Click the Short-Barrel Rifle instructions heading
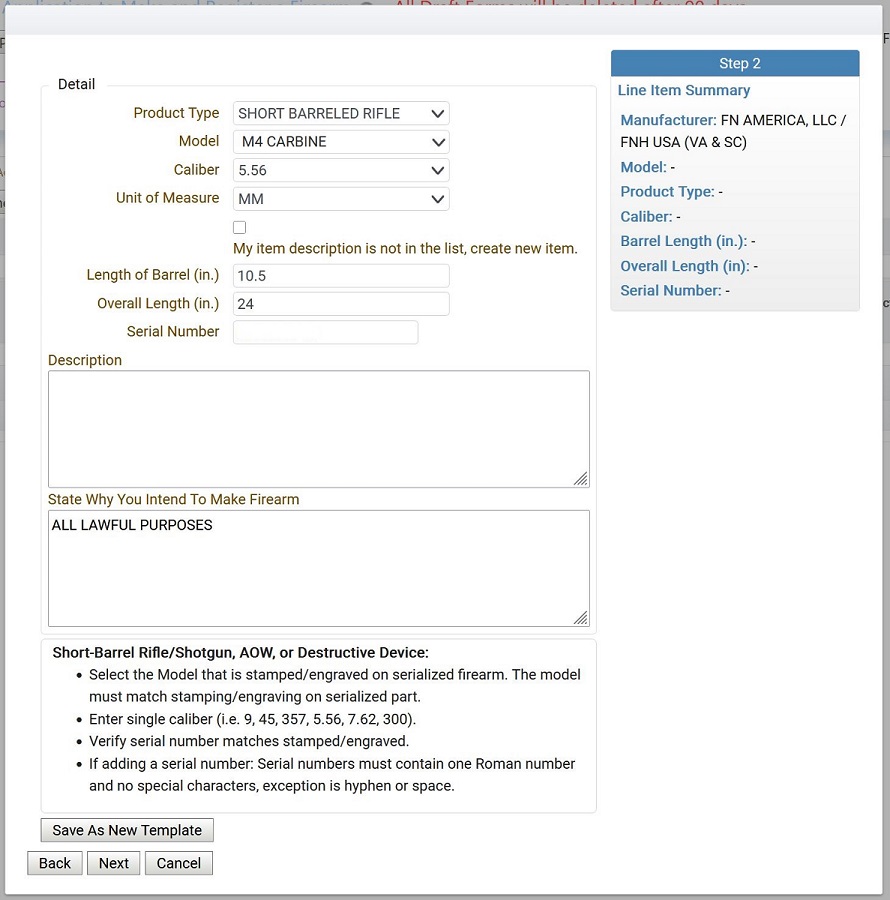The height and width of the screenshot is (900, 890). tap(240, 653)
